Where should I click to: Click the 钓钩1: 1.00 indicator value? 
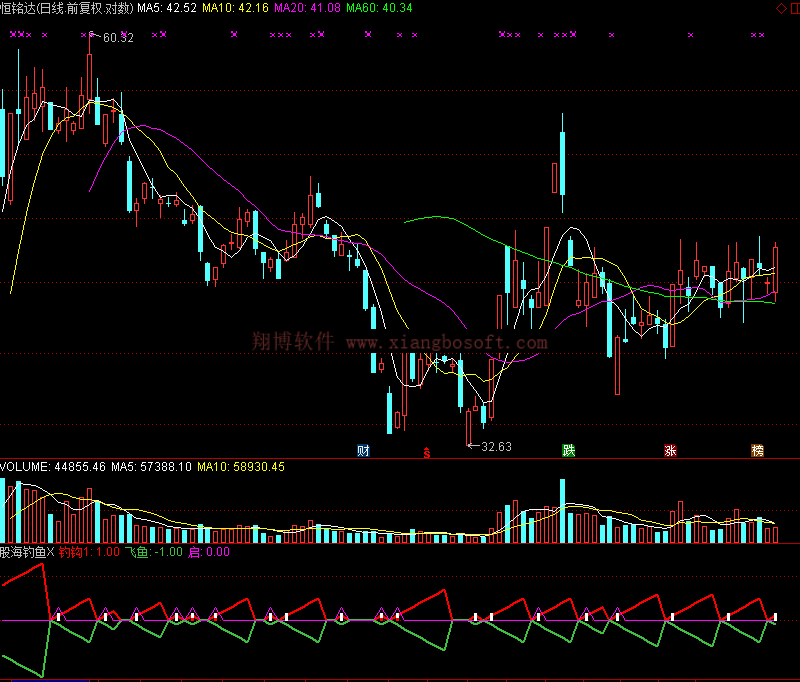tap(89, 551)
